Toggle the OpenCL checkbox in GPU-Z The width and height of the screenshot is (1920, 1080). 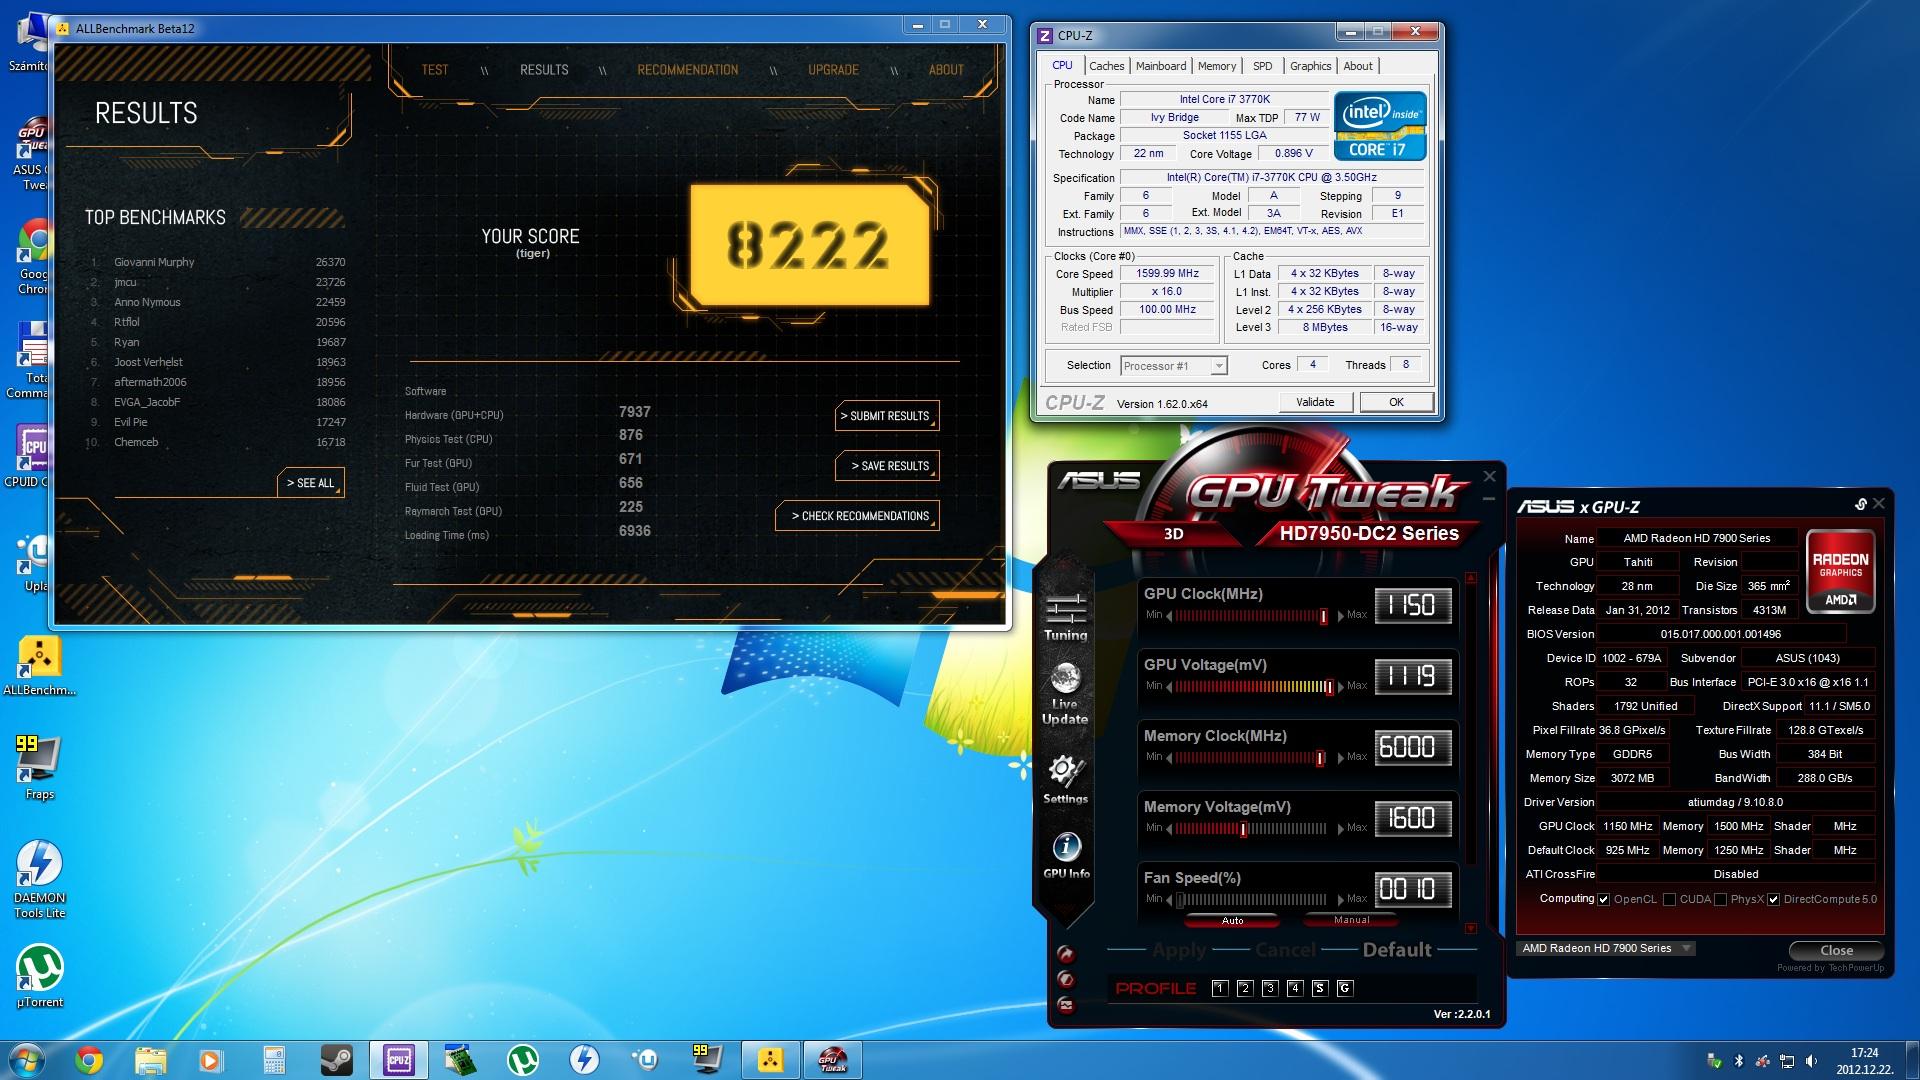point(1604,899)
